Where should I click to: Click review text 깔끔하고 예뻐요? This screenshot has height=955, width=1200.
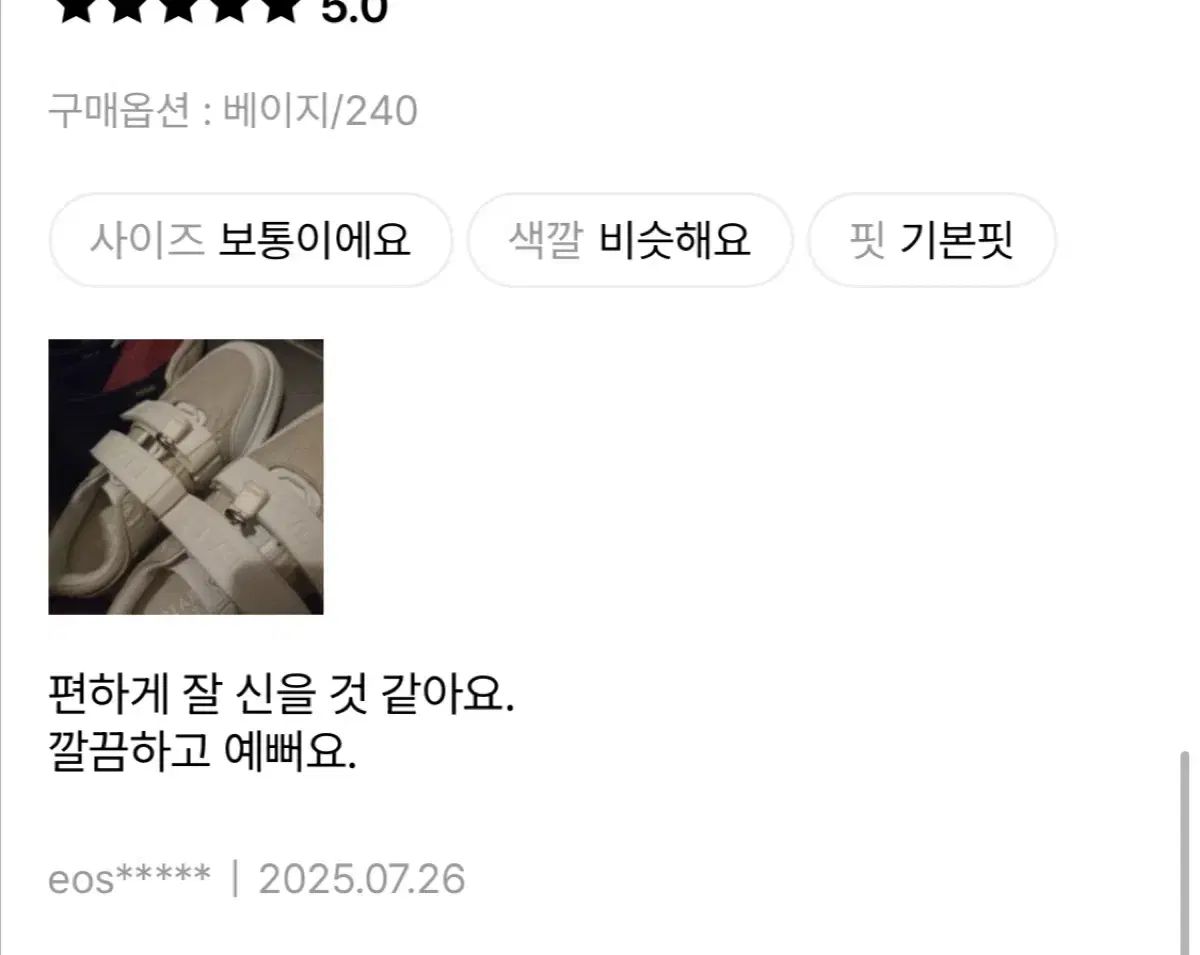[202, 750]
